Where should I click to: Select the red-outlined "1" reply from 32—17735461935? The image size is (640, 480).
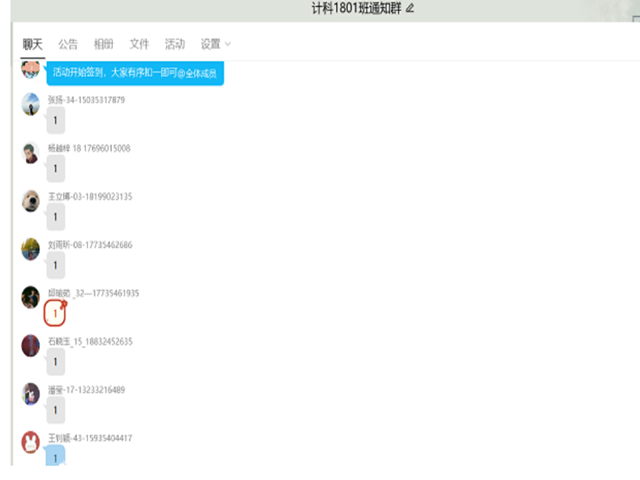(55, 313)
